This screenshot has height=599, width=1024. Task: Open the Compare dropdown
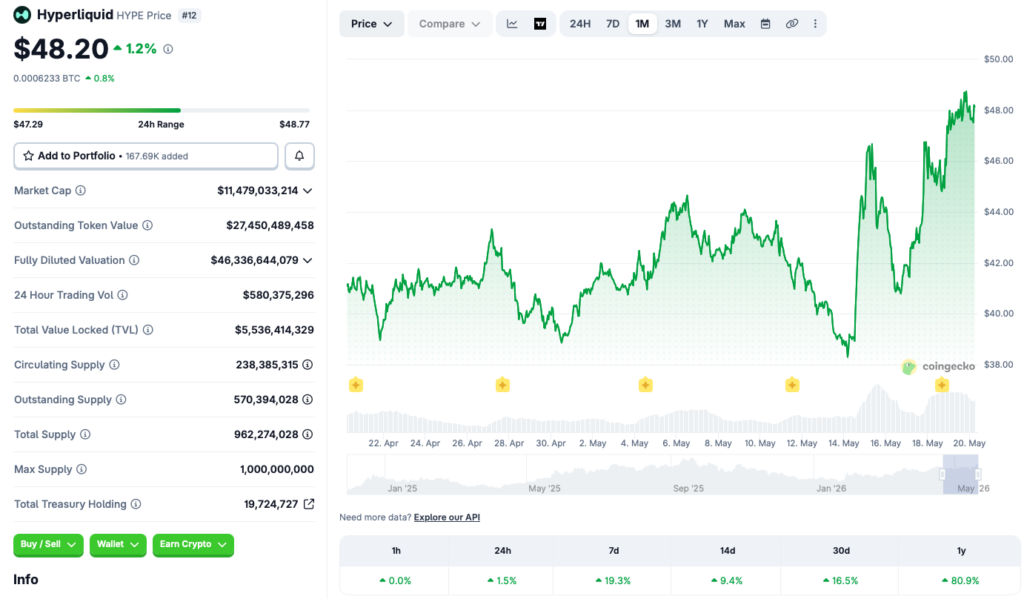(449, 24)
